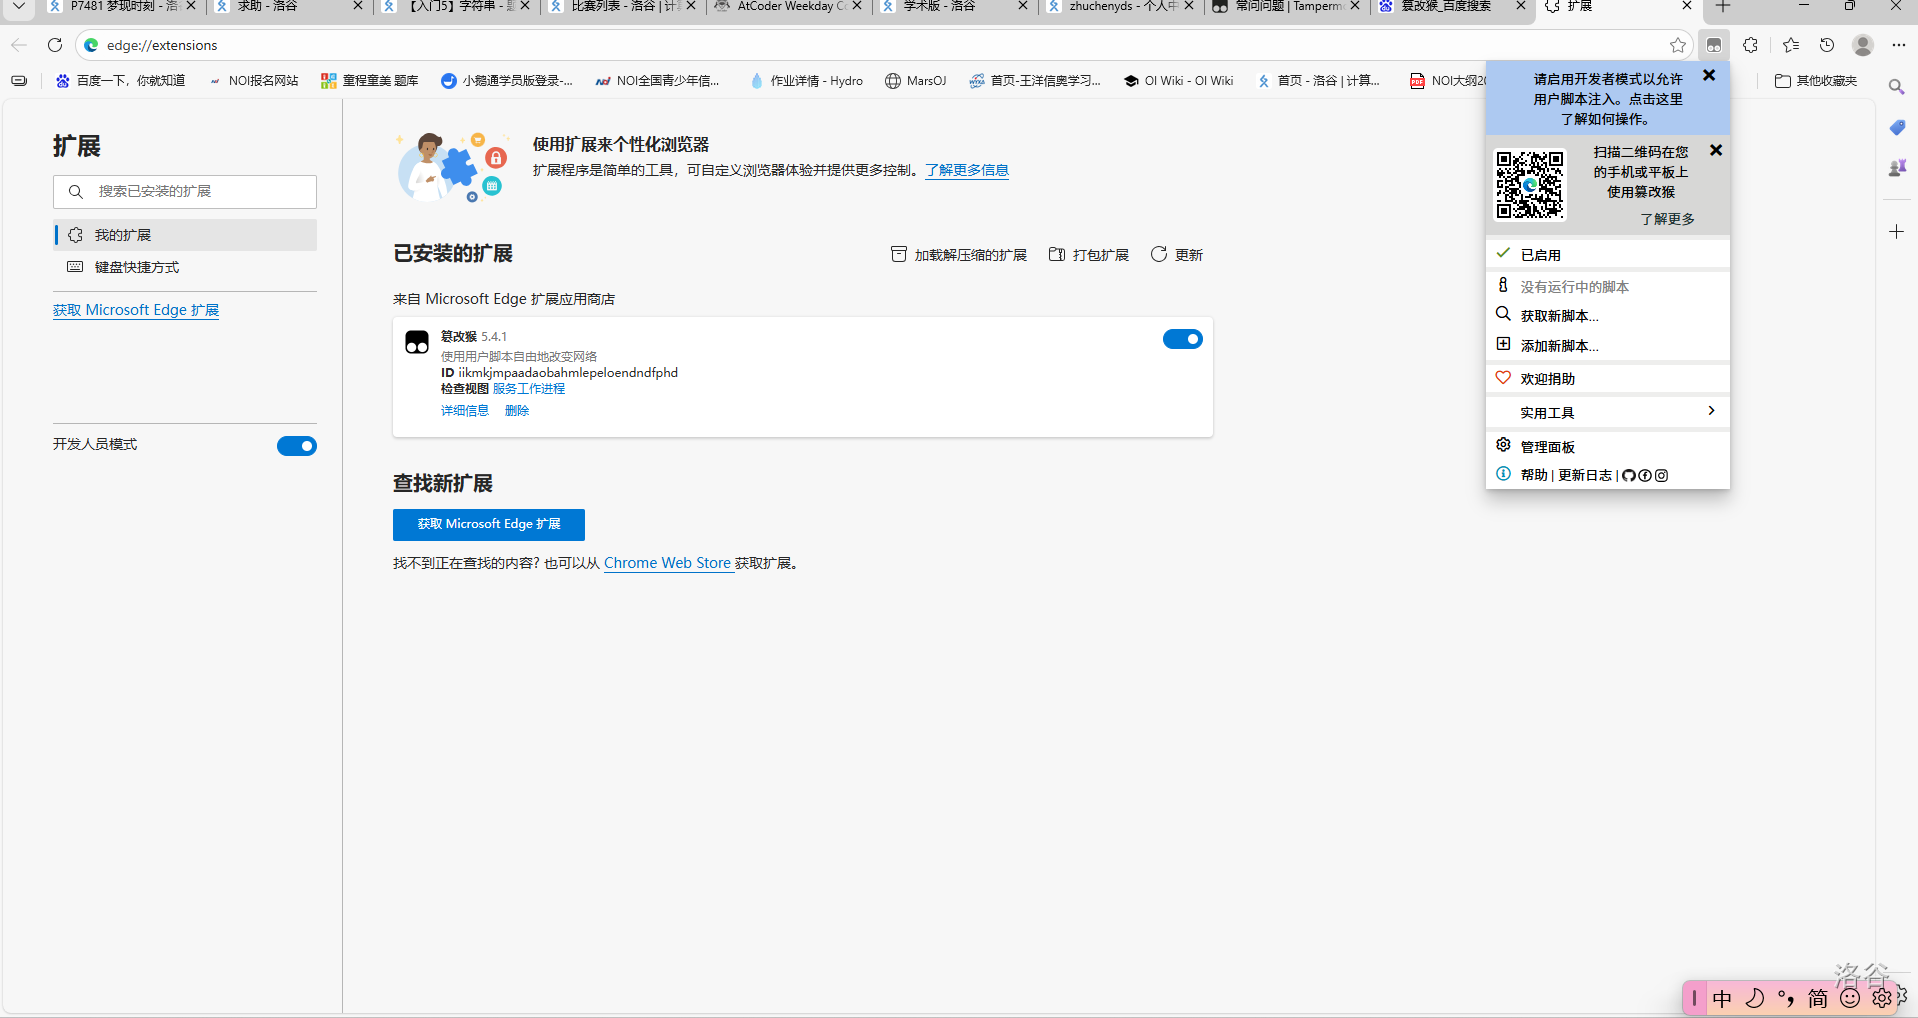
Task: Open the browser Extensions puzzle icon
Action: pos(1750,45)
